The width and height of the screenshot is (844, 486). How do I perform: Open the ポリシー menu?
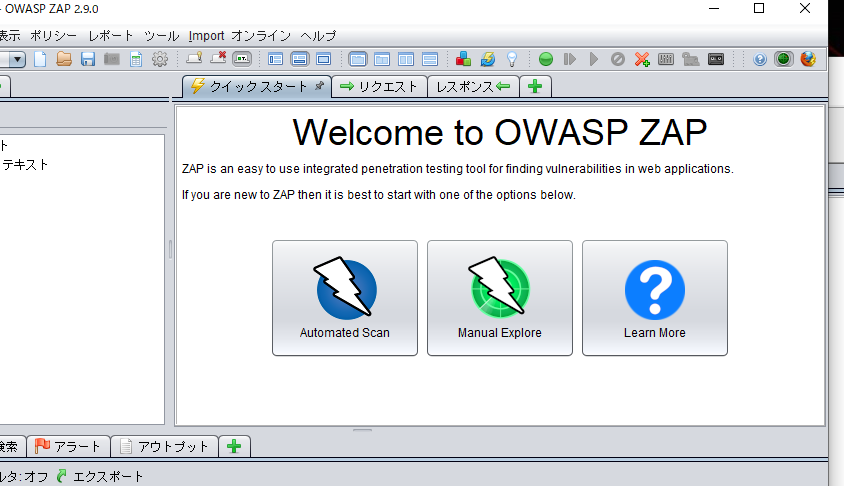[x=53, y=36]
